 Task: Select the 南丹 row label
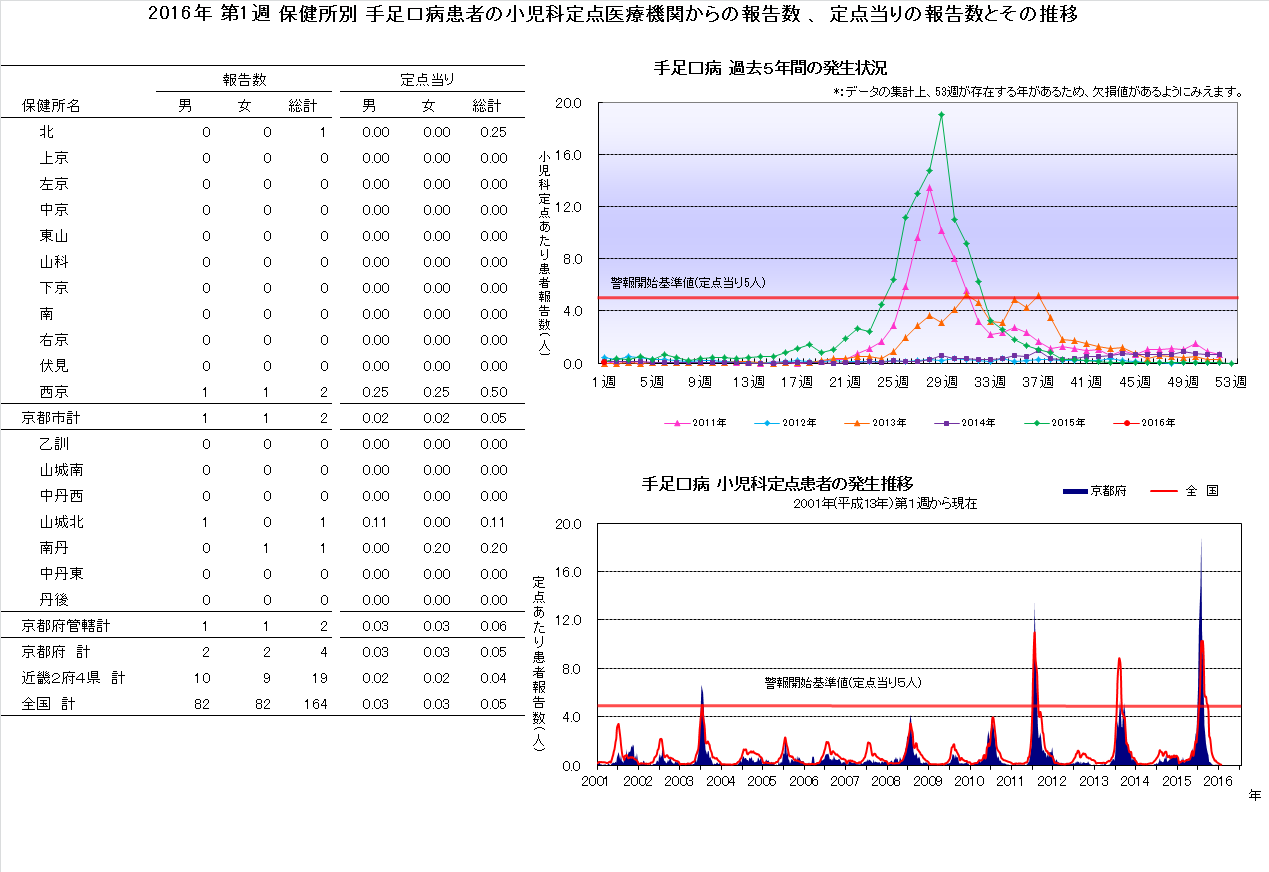point(54,548)
